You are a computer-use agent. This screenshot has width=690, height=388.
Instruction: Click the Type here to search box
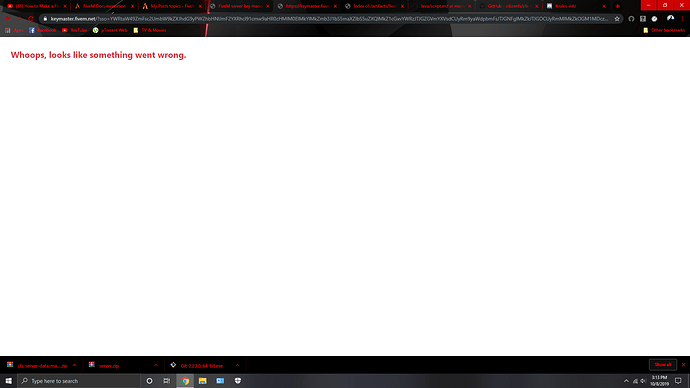coord(79,381)
